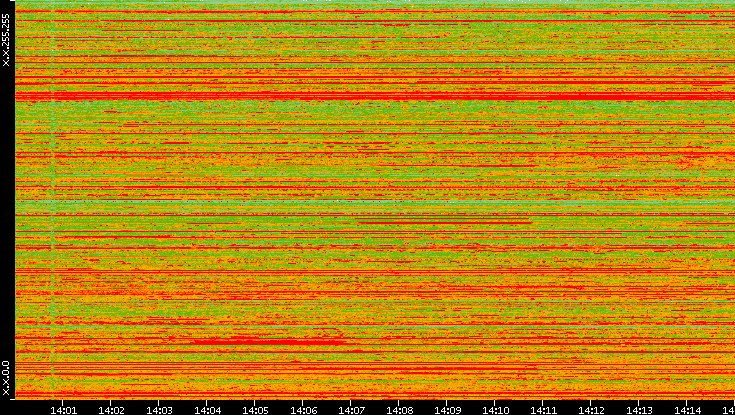Click the 14:14 time axis label
This screenshot has height=415, width=735.
click(x=687, y=410)
